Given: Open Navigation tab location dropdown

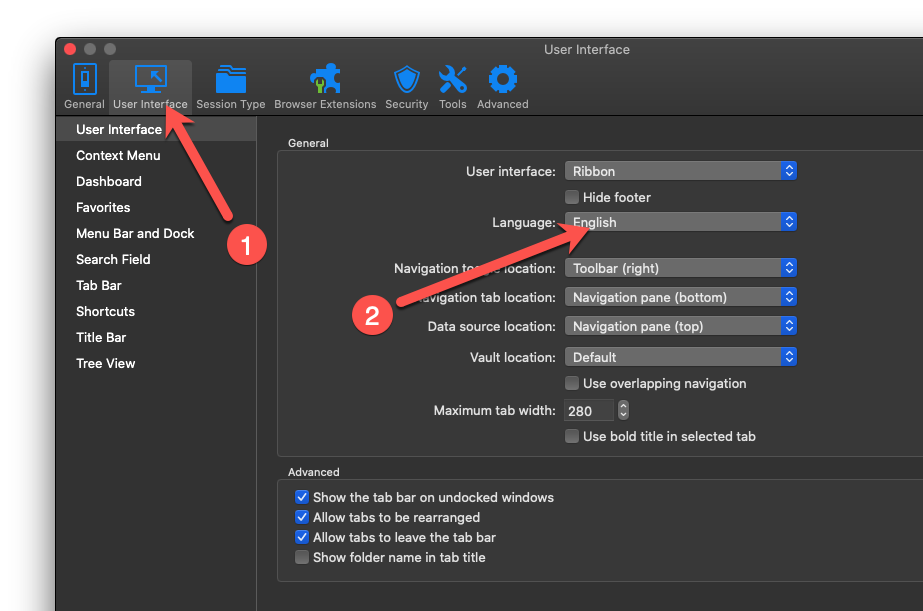Looking at the screenshot, I should (x=680, y=297).
